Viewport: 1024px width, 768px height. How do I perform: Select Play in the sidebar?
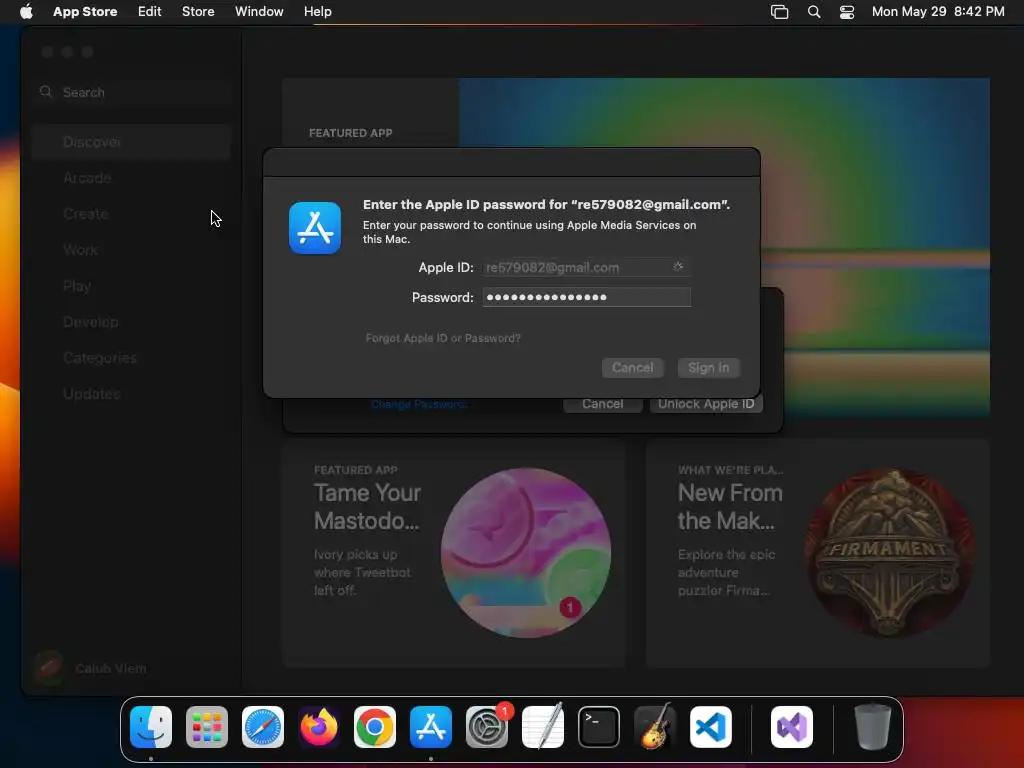tap(131, 286)
